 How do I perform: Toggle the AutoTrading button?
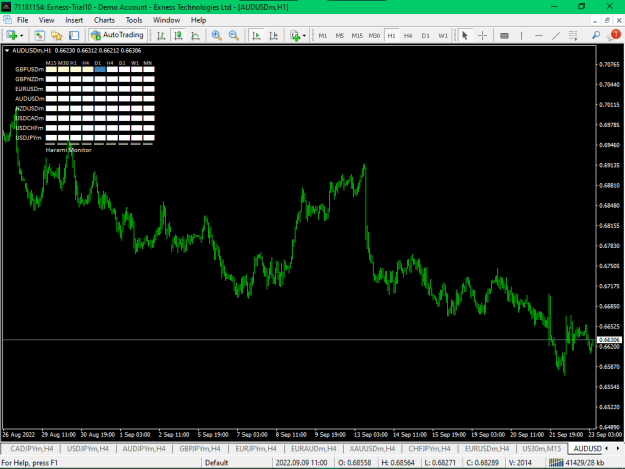click(117, 35)
